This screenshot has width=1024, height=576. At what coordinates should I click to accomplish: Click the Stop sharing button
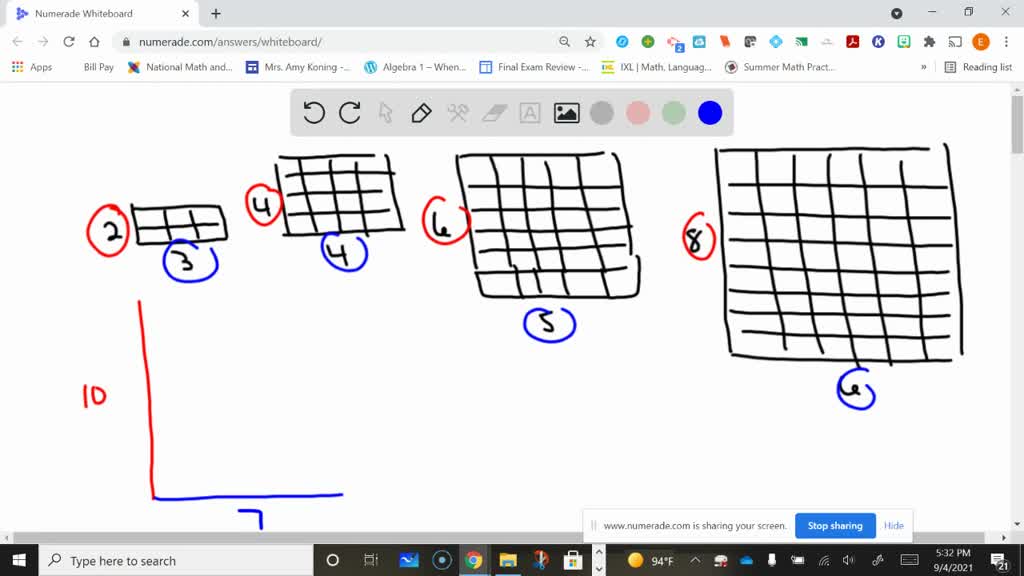pyautogui.click(x=835, y=525)
